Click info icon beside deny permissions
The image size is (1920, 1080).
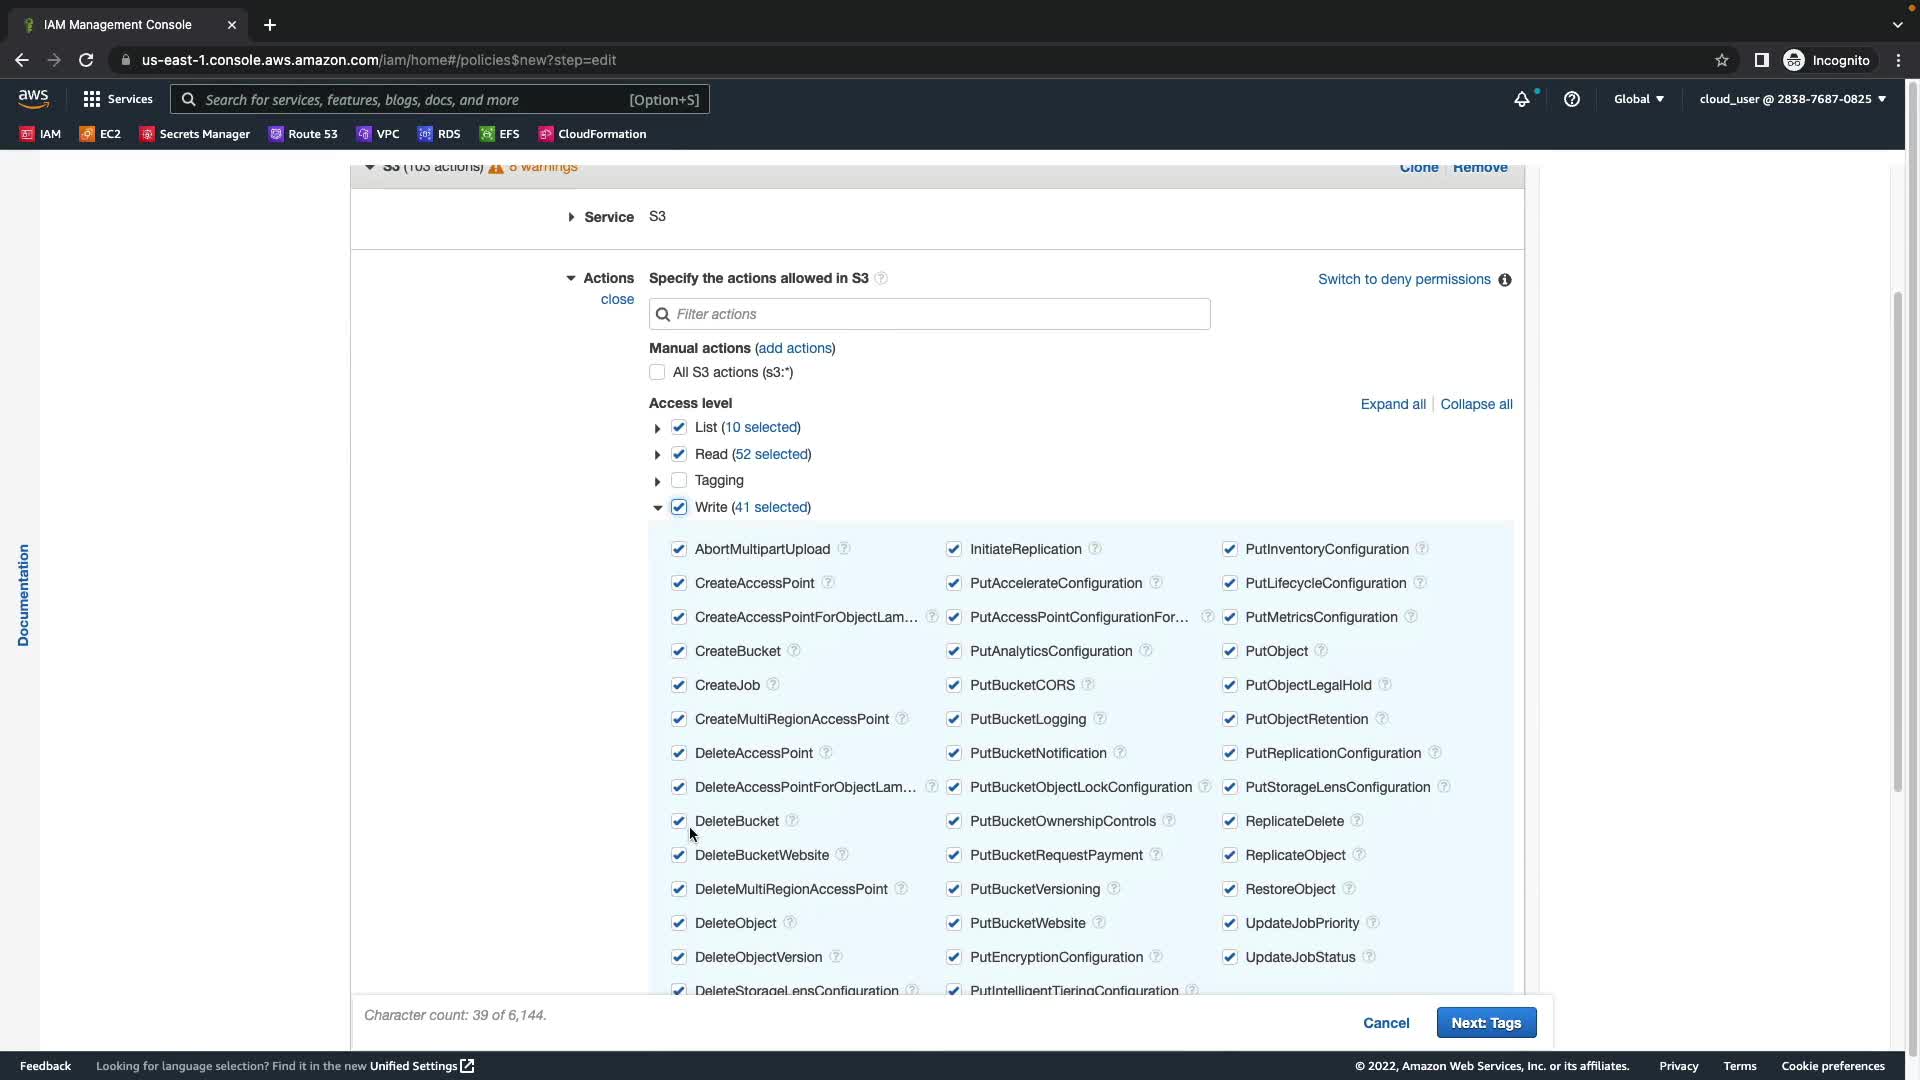1504,280
